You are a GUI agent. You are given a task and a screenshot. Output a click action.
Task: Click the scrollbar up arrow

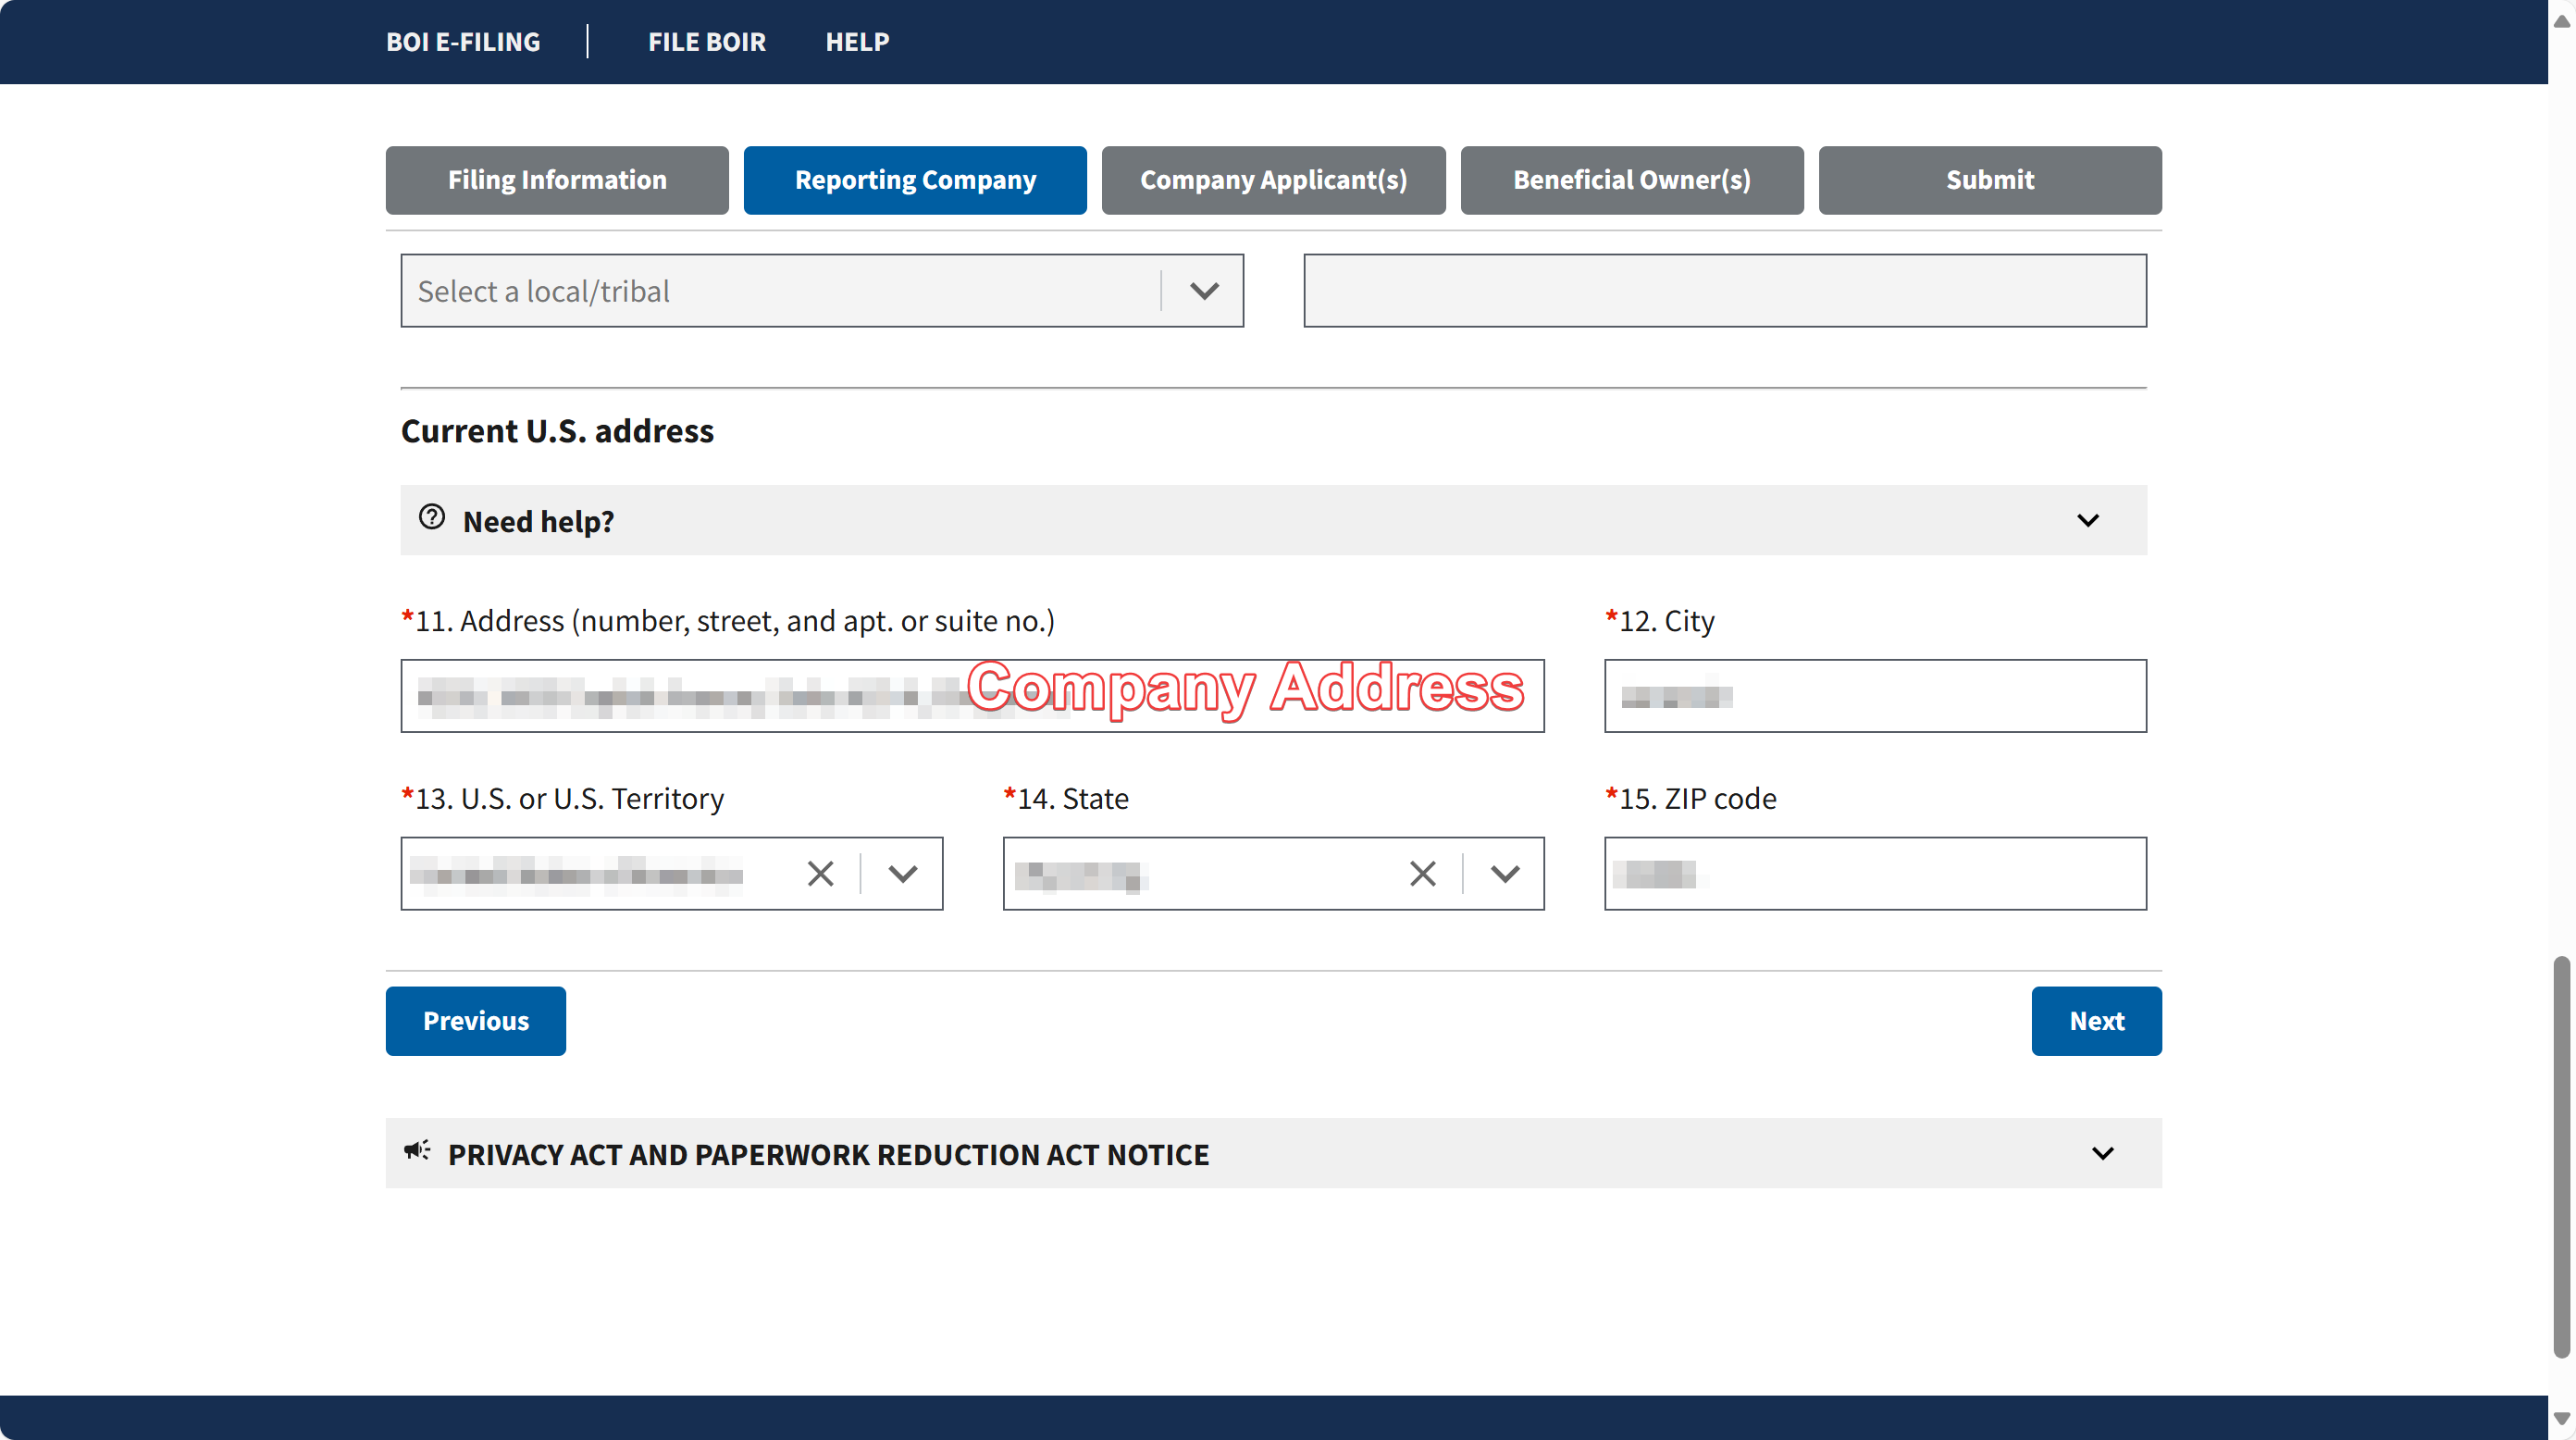2562,20
